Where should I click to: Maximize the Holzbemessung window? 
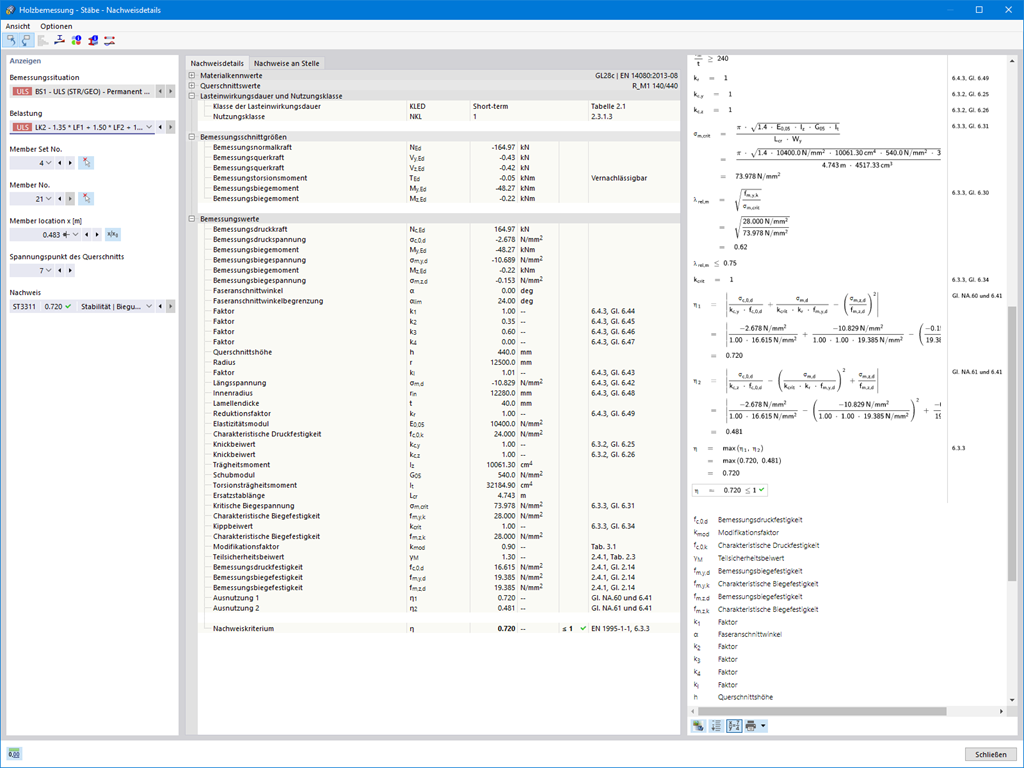pyautogui.click(x=979, y=10)
